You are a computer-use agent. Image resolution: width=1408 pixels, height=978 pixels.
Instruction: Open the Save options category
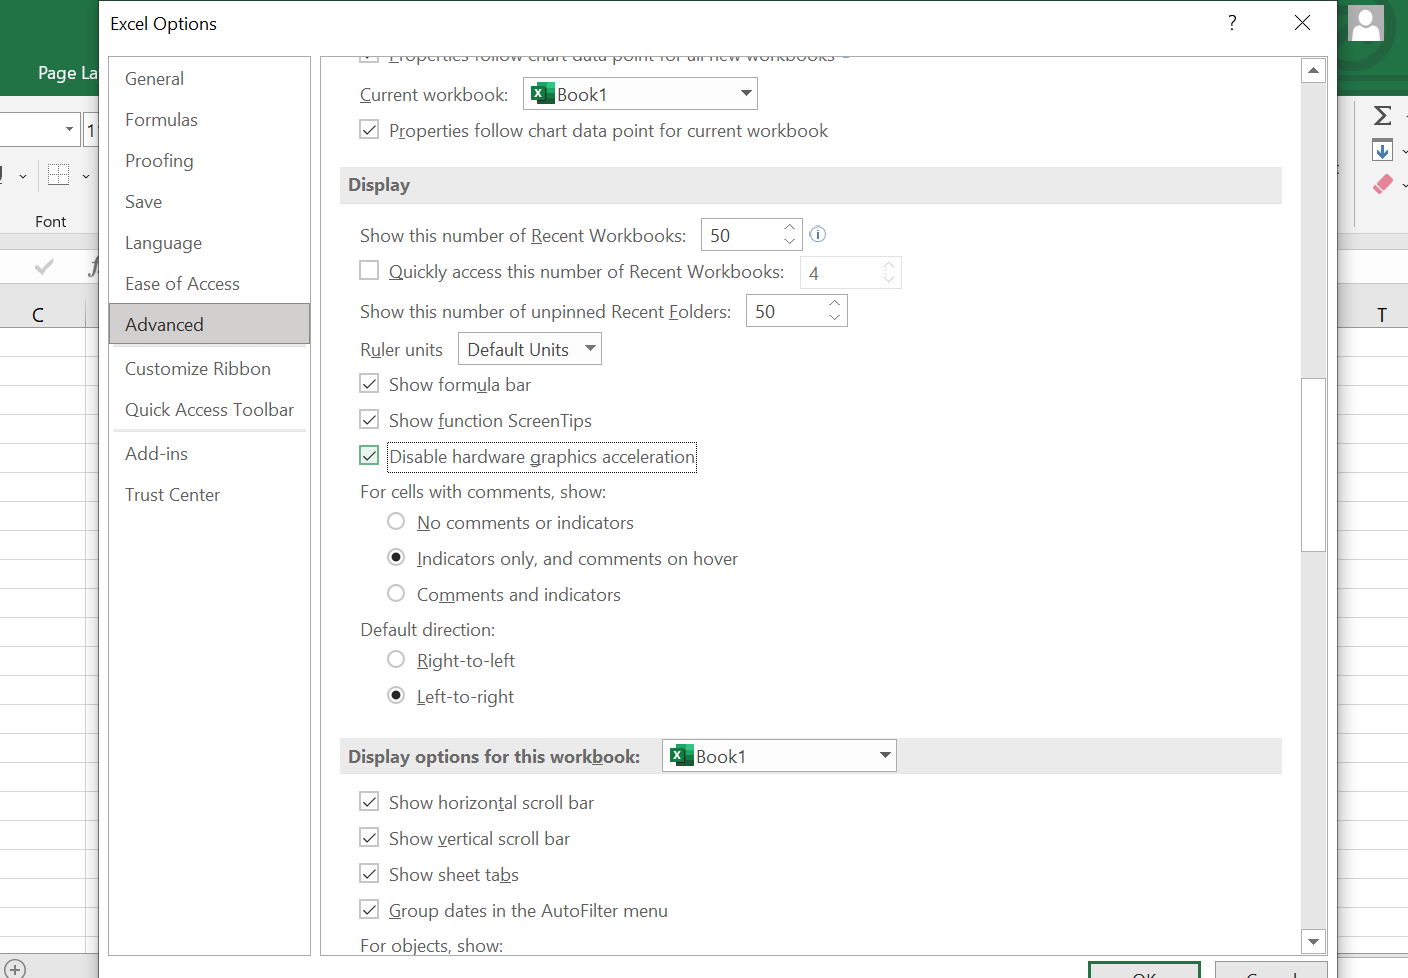pos(209,202)
